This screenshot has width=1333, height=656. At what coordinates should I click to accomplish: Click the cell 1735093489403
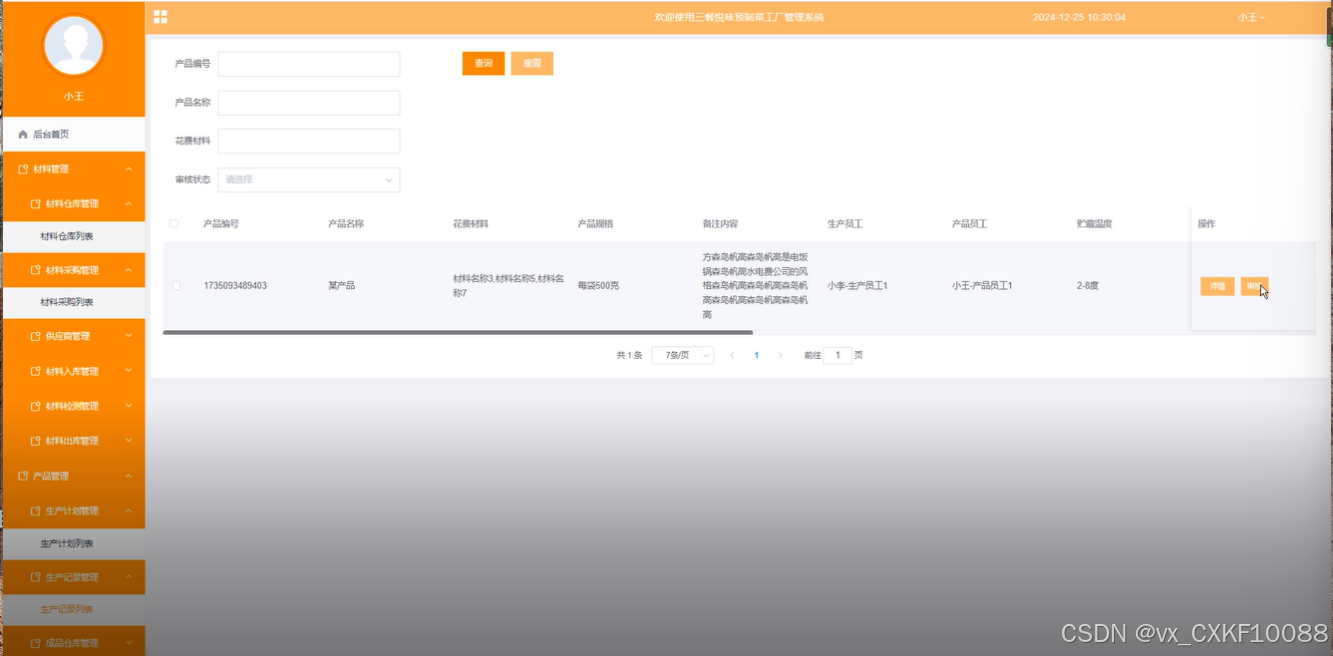235,286
